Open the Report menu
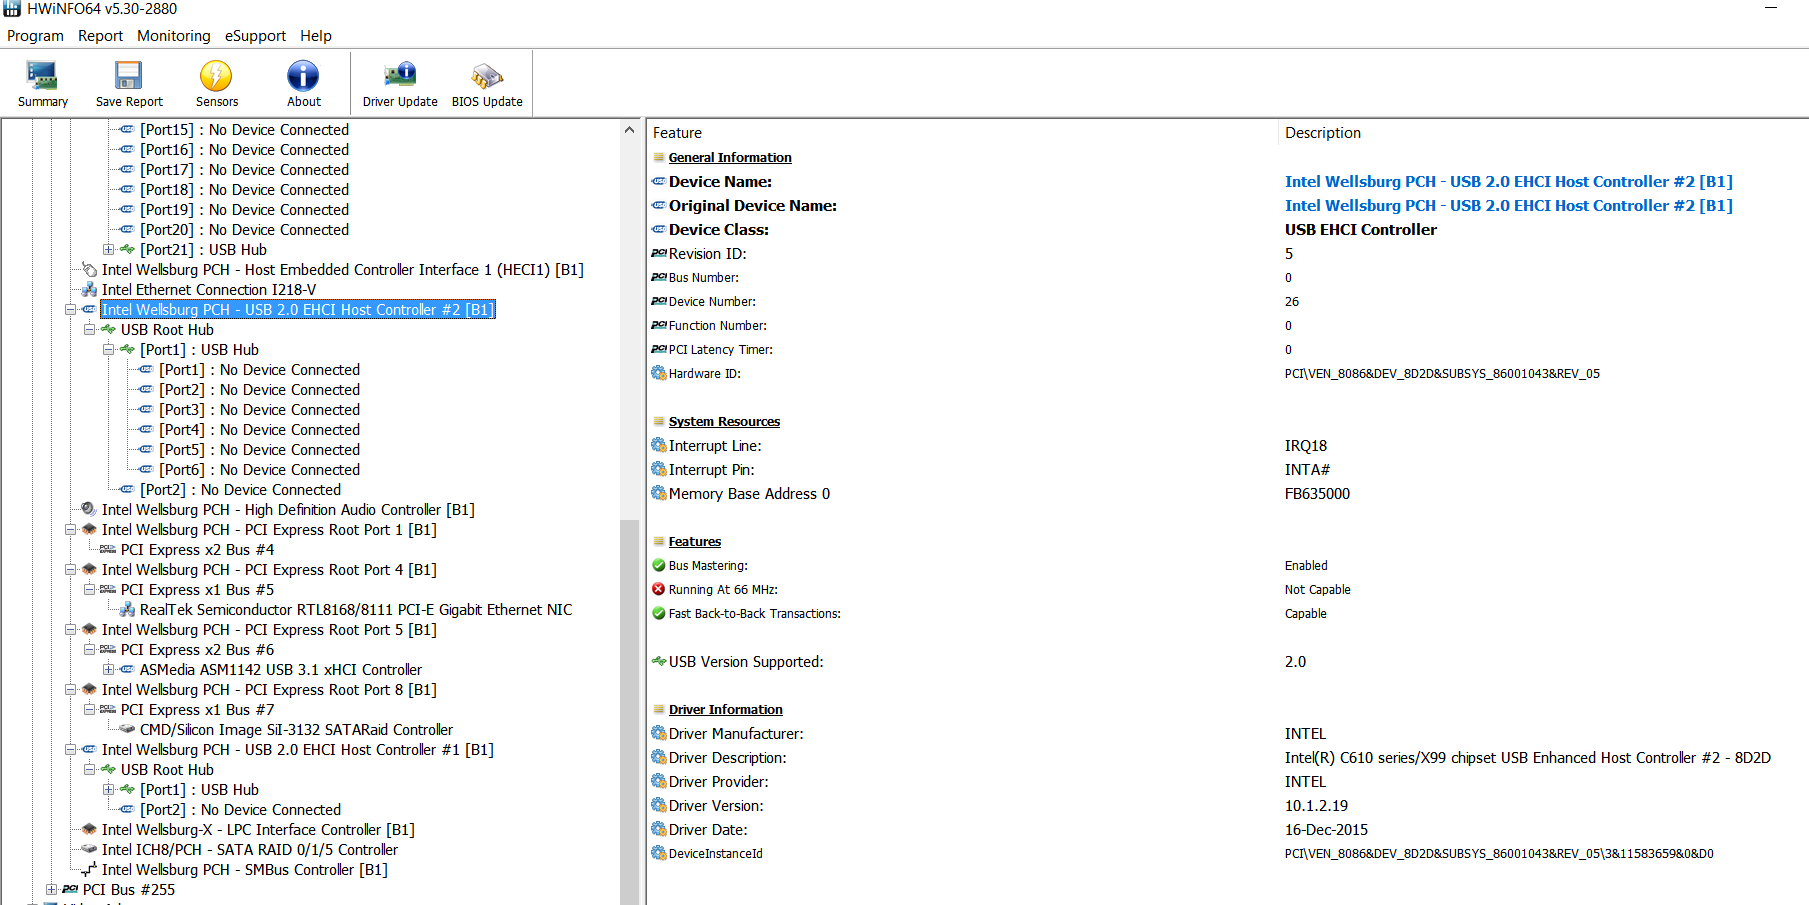Image resolution: width=1809 pixels, height=905 pixels. [100, 36]
